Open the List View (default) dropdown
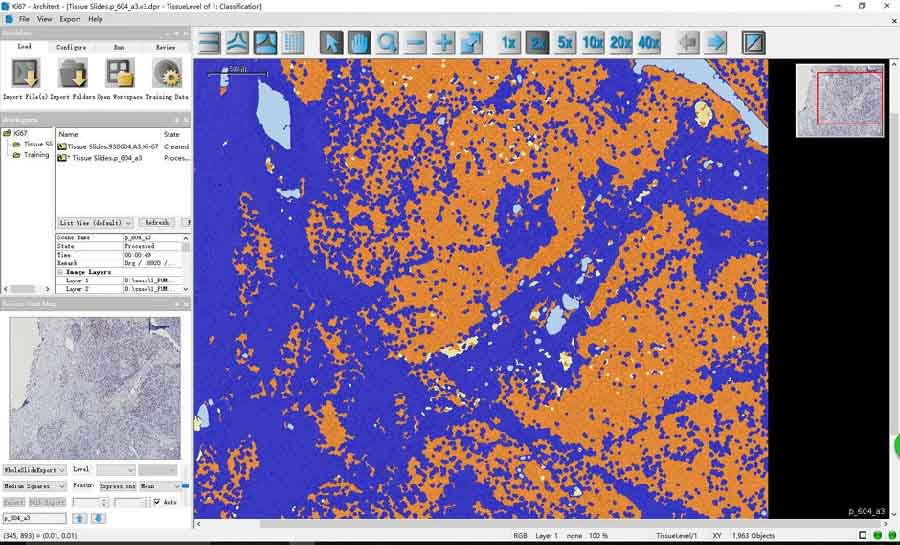 pyautogui.click(x=95, y=223)
